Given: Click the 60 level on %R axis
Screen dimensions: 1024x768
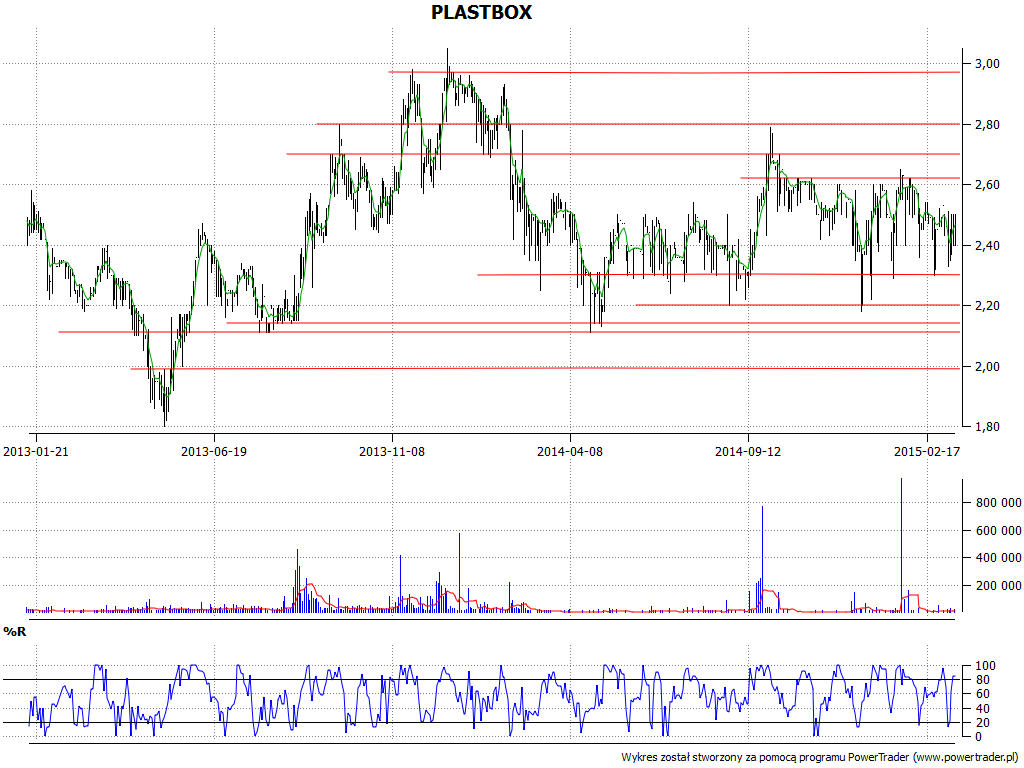Looking at the screenshot, I should click(x=982, y=694).
